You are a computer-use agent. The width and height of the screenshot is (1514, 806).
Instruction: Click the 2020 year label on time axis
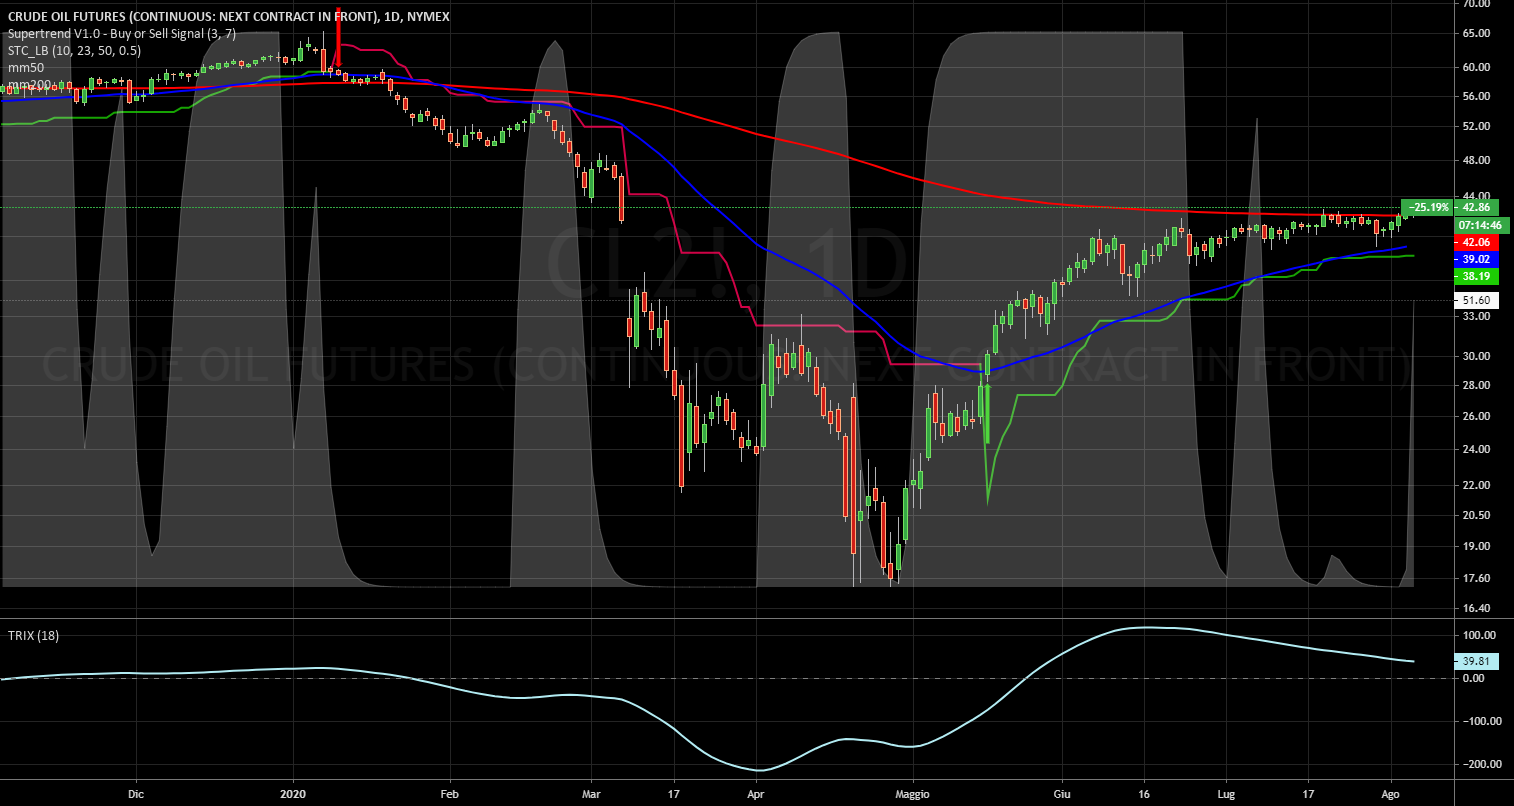294,794
